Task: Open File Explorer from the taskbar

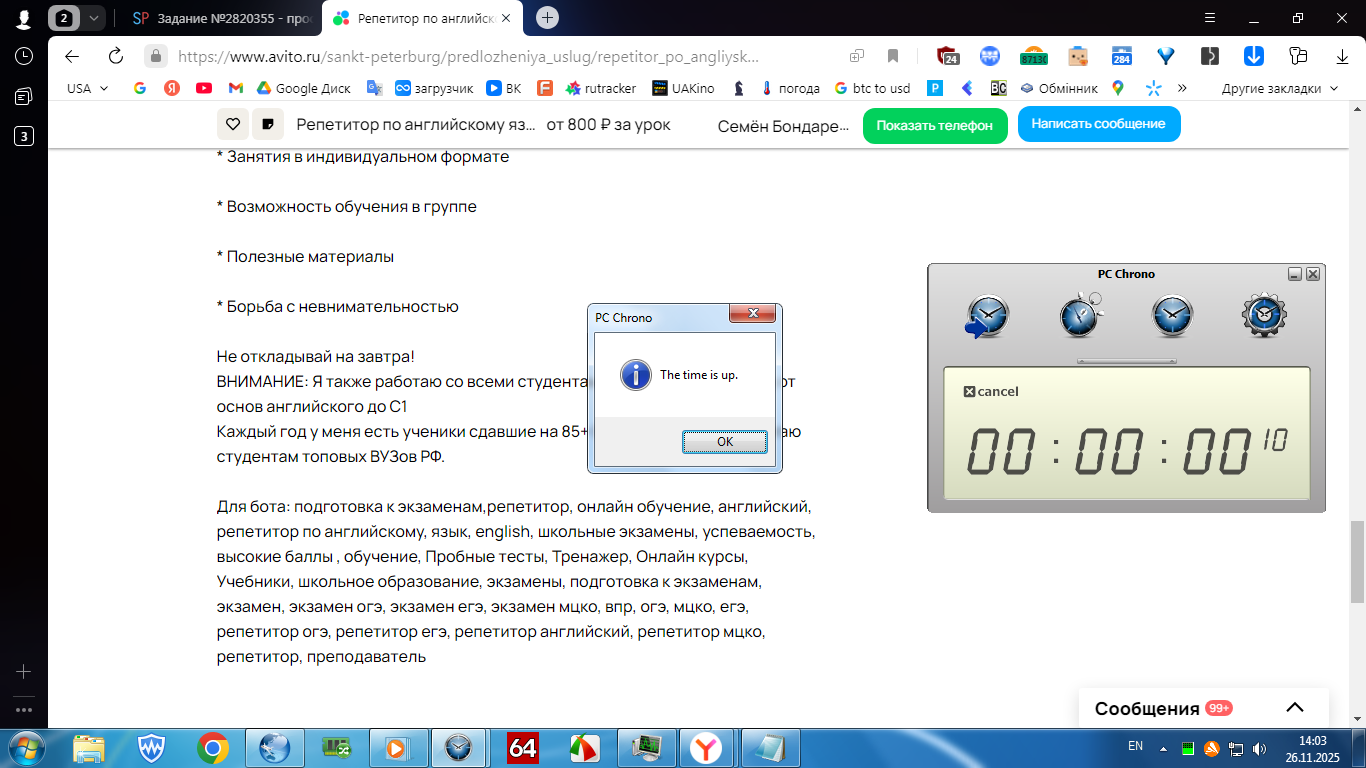Action: (x=88, y=748)
